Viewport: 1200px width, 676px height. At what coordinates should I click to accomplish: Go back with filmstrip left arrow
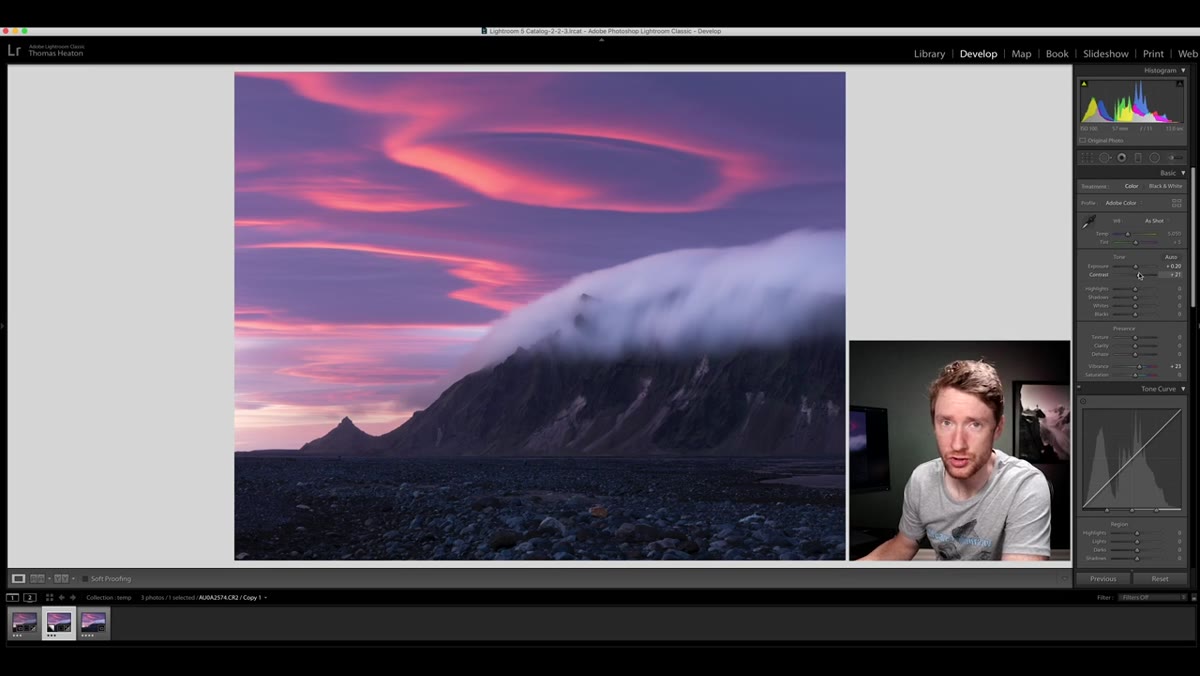point(62,597)
